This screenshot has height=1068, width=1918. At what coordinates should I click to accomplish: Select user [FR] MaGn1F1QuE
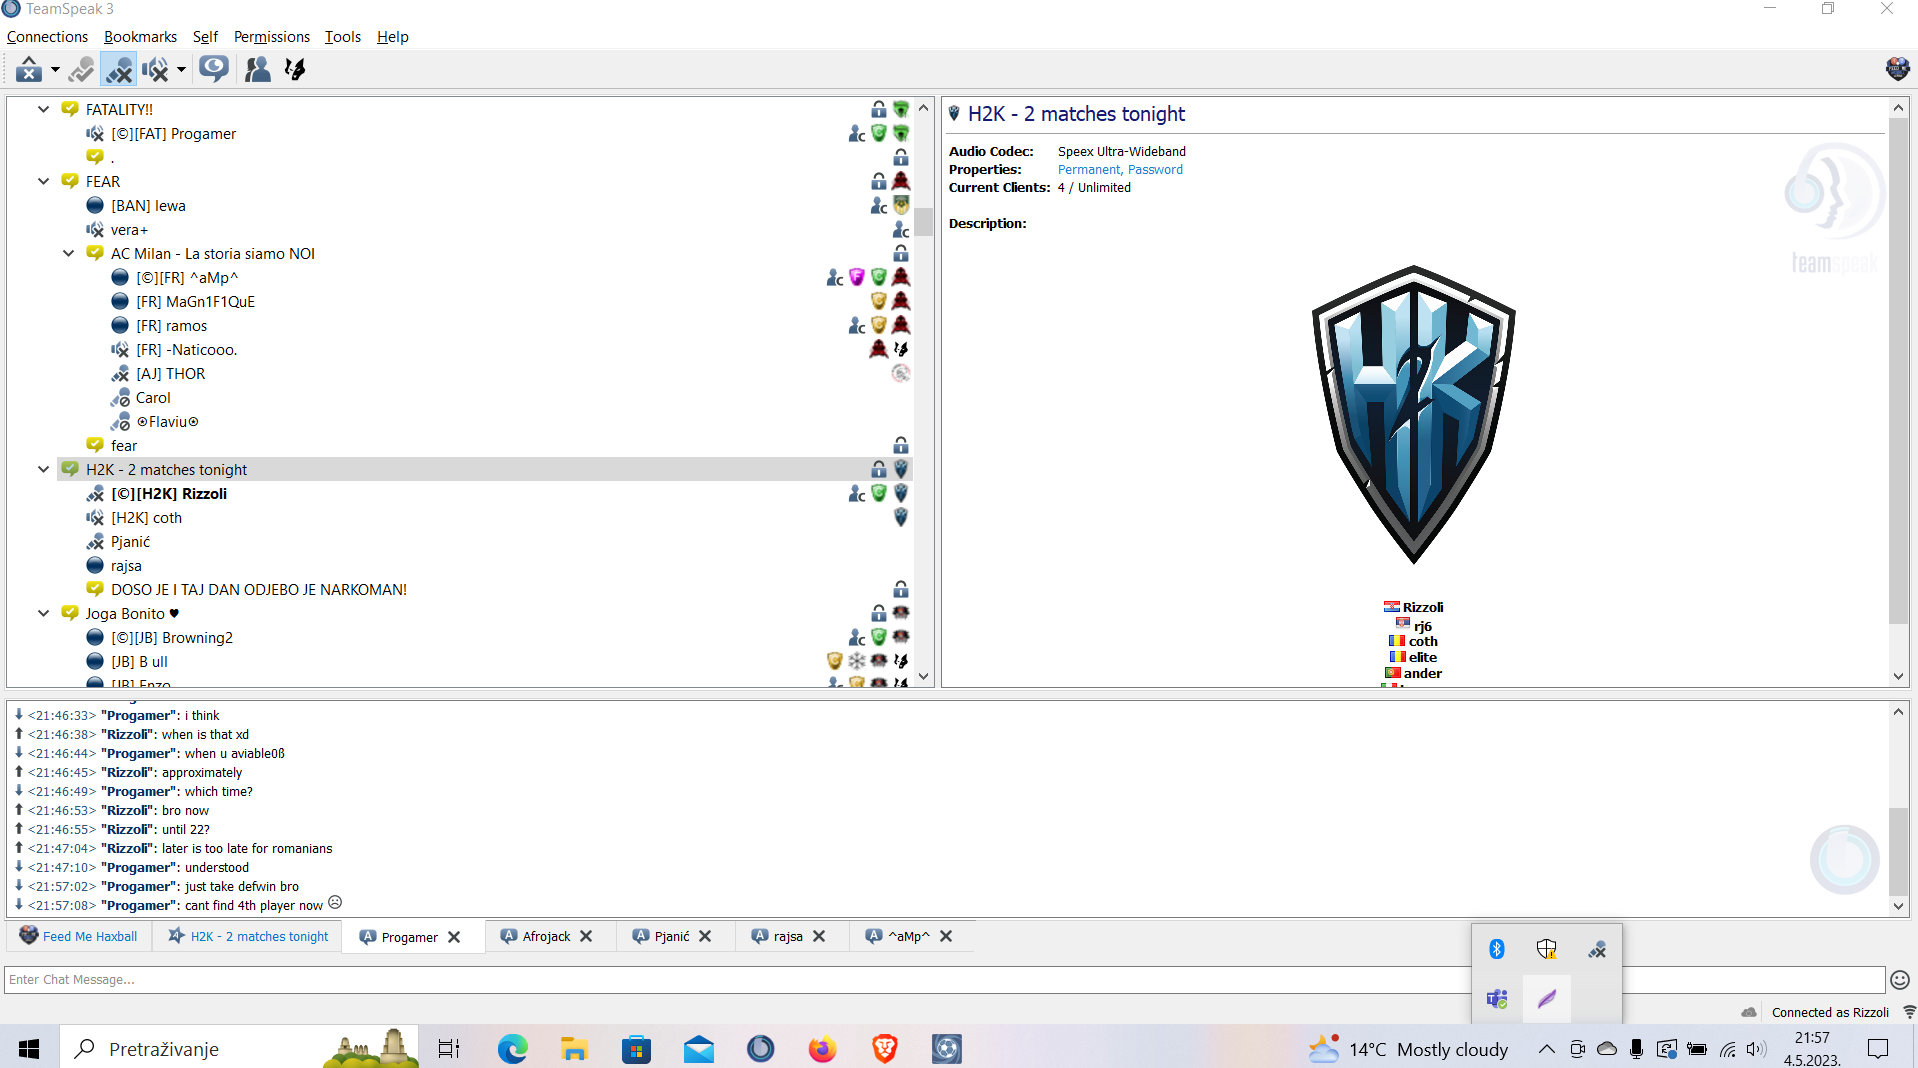point(195,302)
